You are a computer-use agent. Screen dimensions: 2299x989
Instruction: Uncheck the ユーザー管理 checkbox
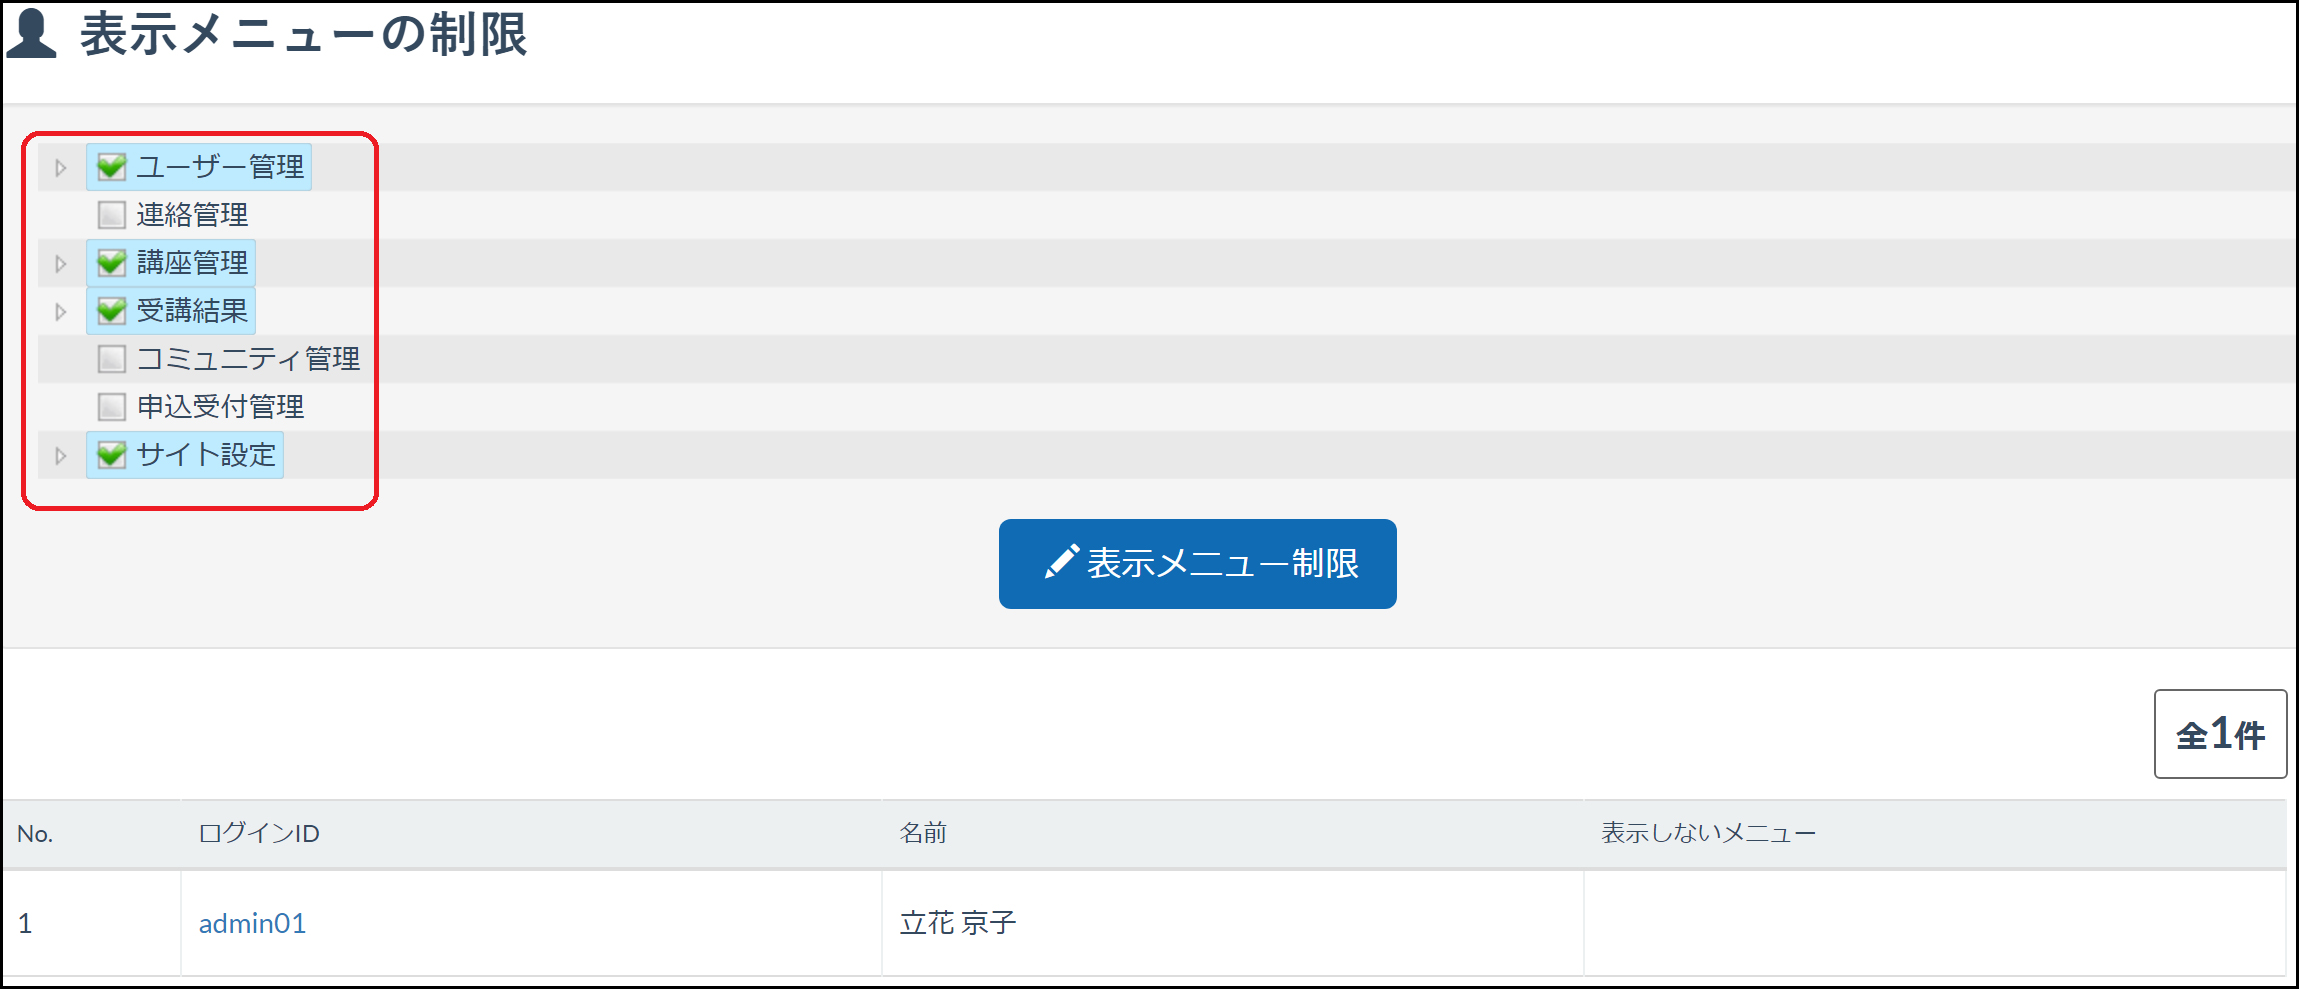pos(111,166)
